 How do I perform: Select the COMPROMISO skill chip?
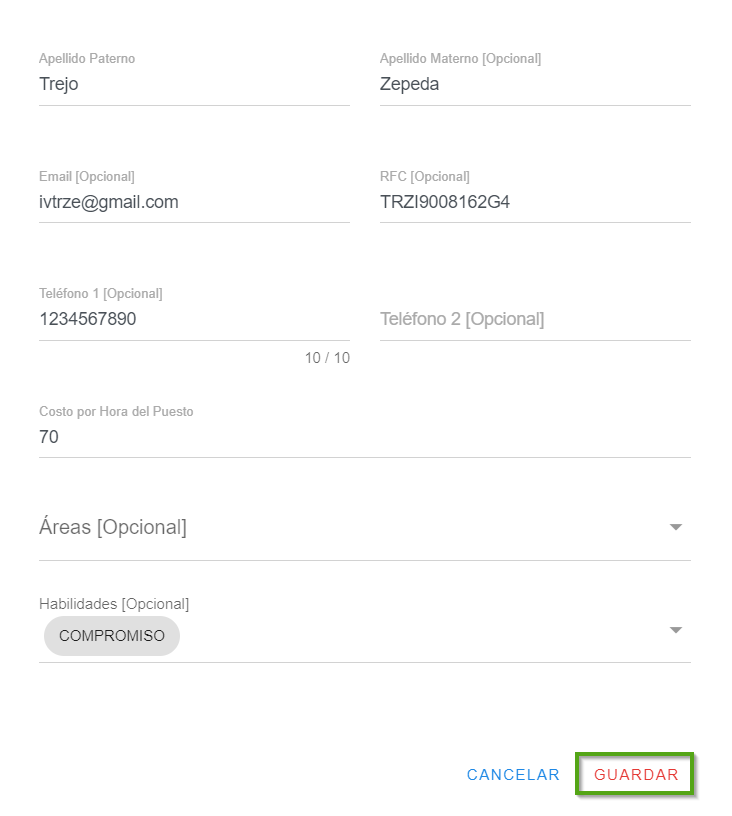pyautogui.click(x=112, y=636)
